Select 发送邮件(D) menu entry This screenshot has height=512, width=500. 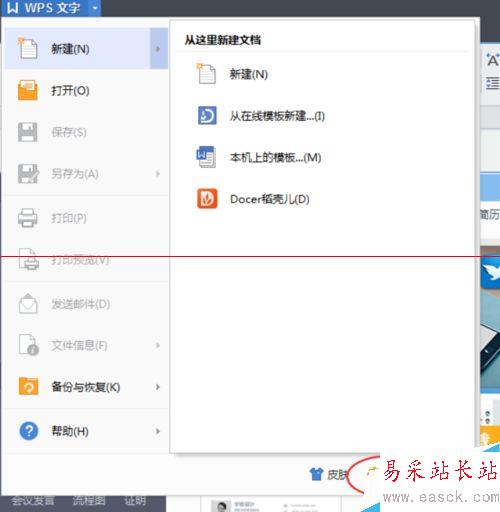tap(86, 304)
